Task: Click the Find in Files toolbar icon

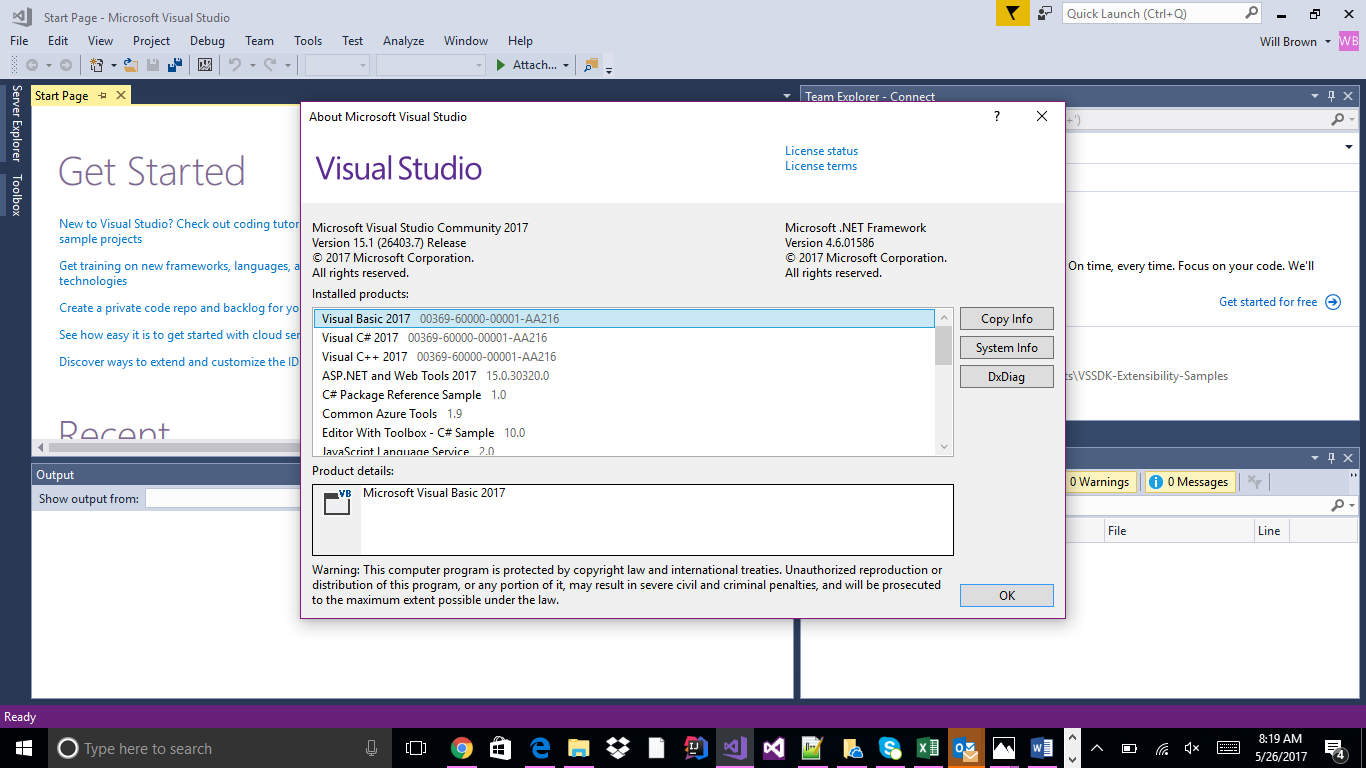Action: (x=590, y=65)
